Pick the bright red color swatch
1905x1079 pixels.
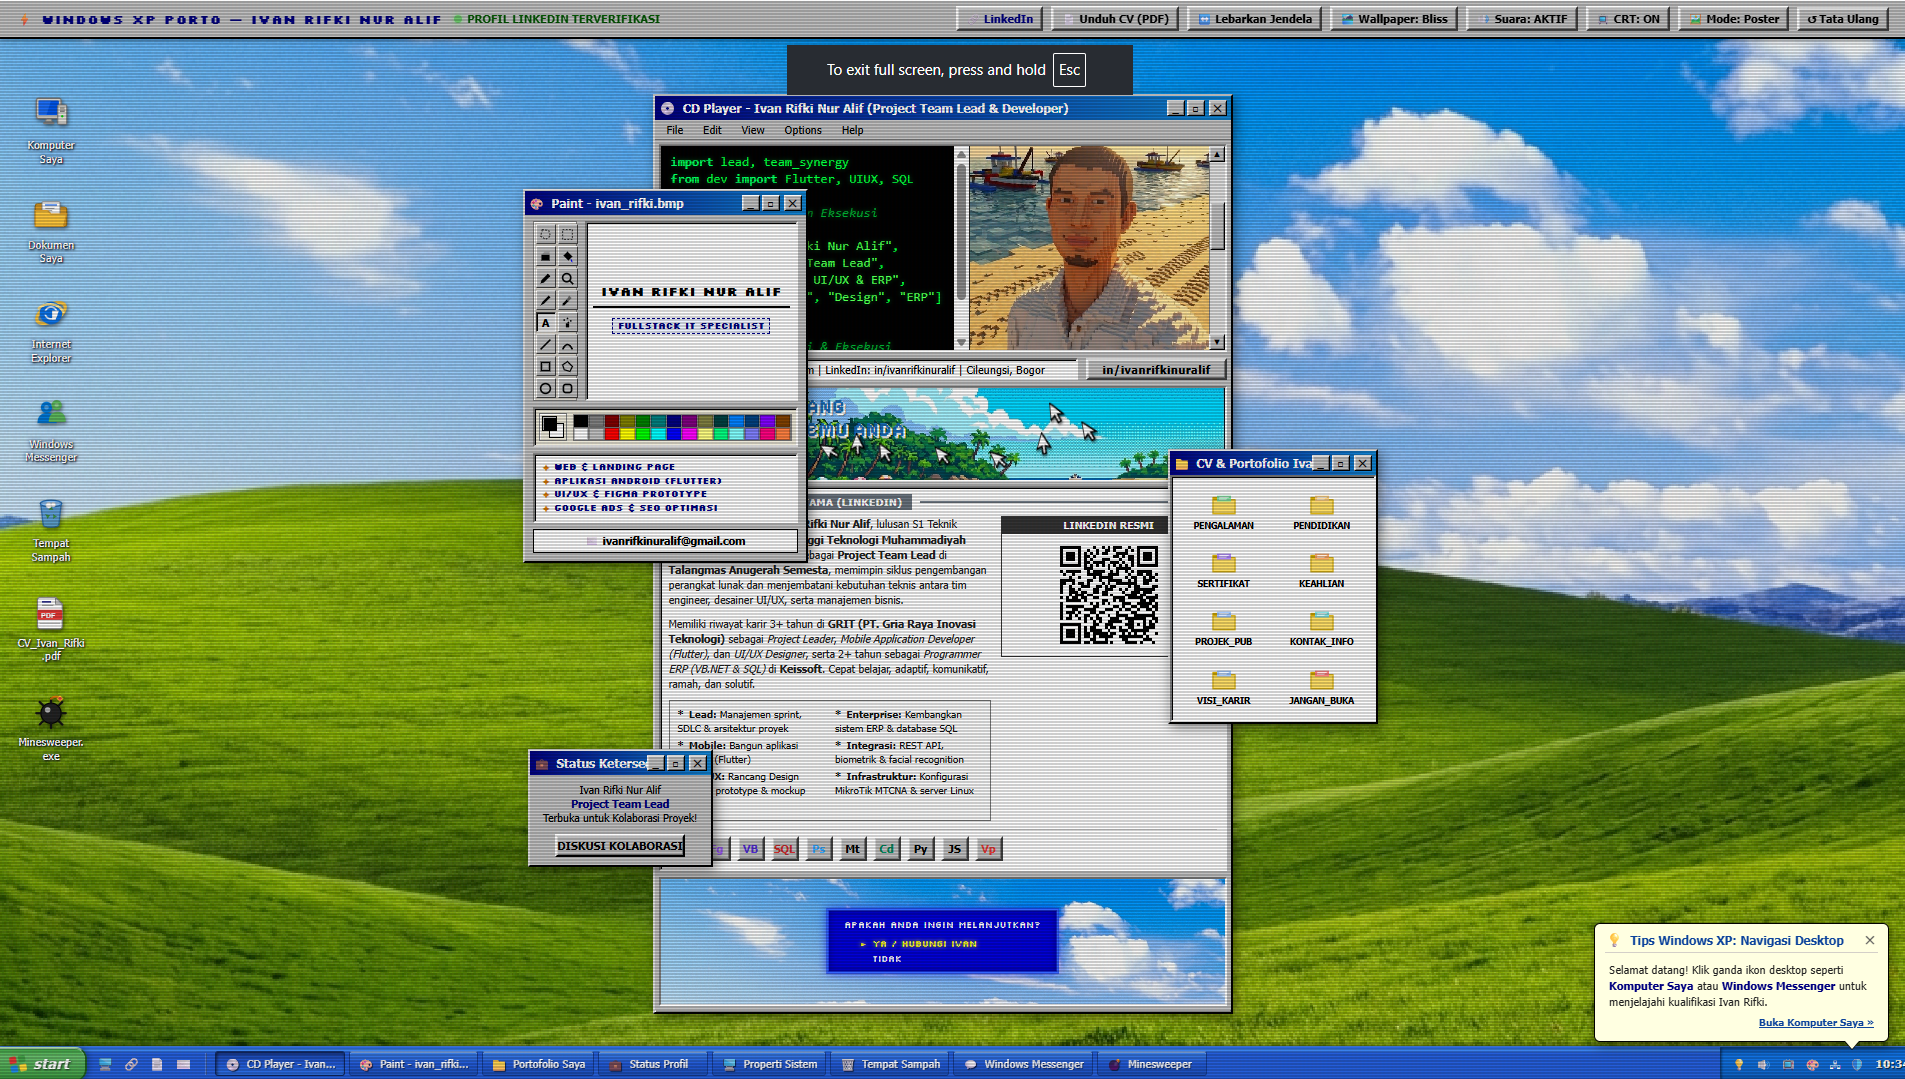[612, 434]
